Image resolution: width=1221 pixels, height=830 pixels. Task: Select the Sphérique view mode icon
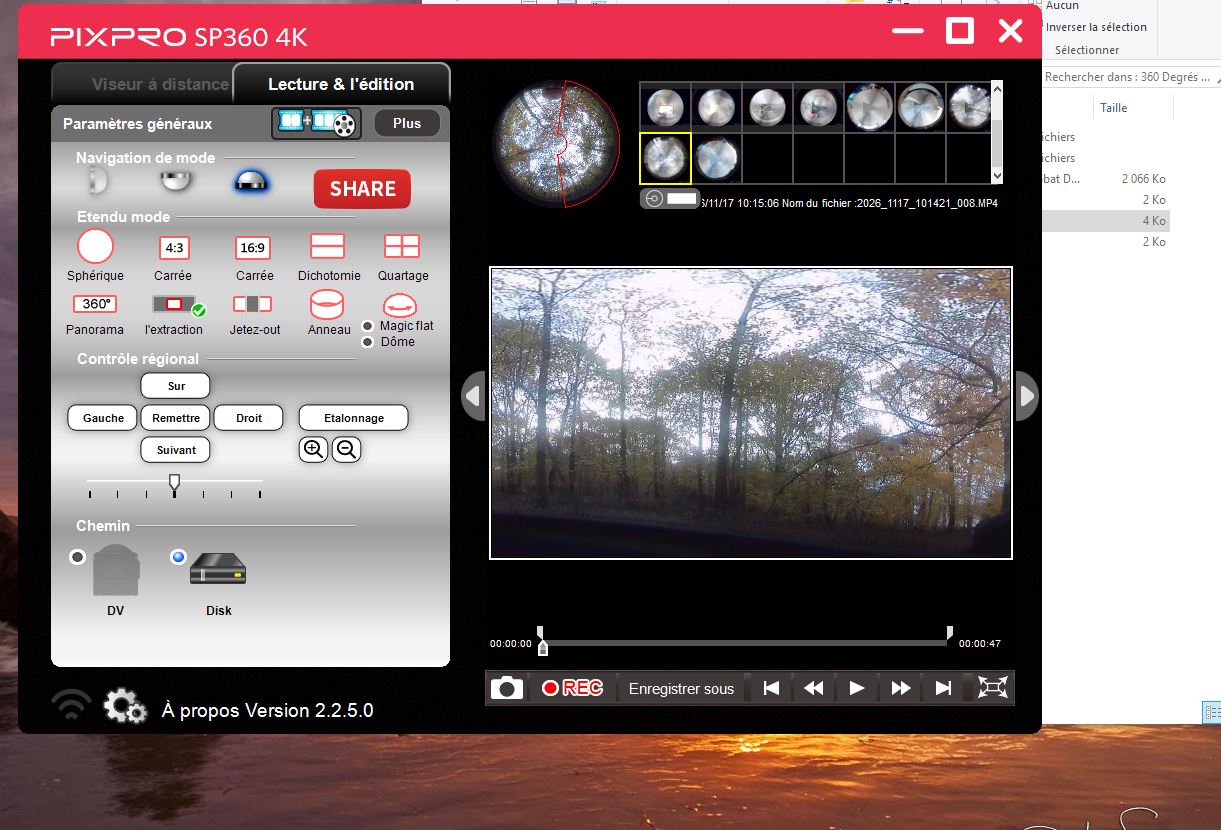pyautogui.click(x=95, y=246)
